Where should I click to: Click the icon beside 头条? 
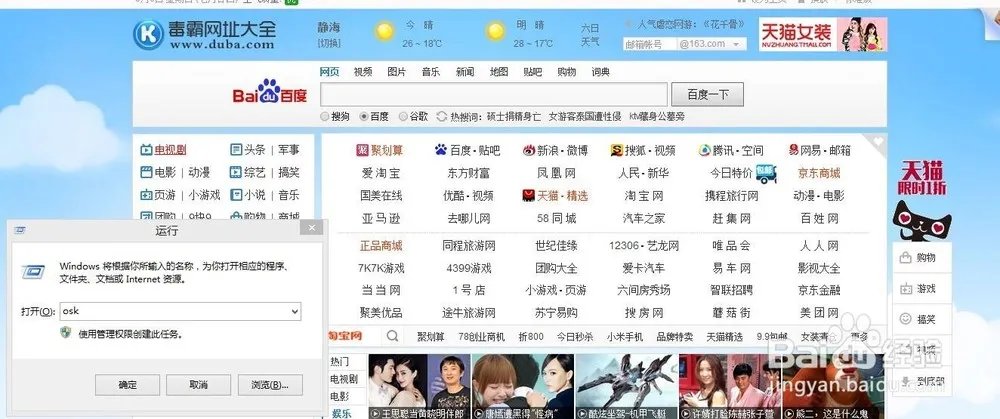236,150
